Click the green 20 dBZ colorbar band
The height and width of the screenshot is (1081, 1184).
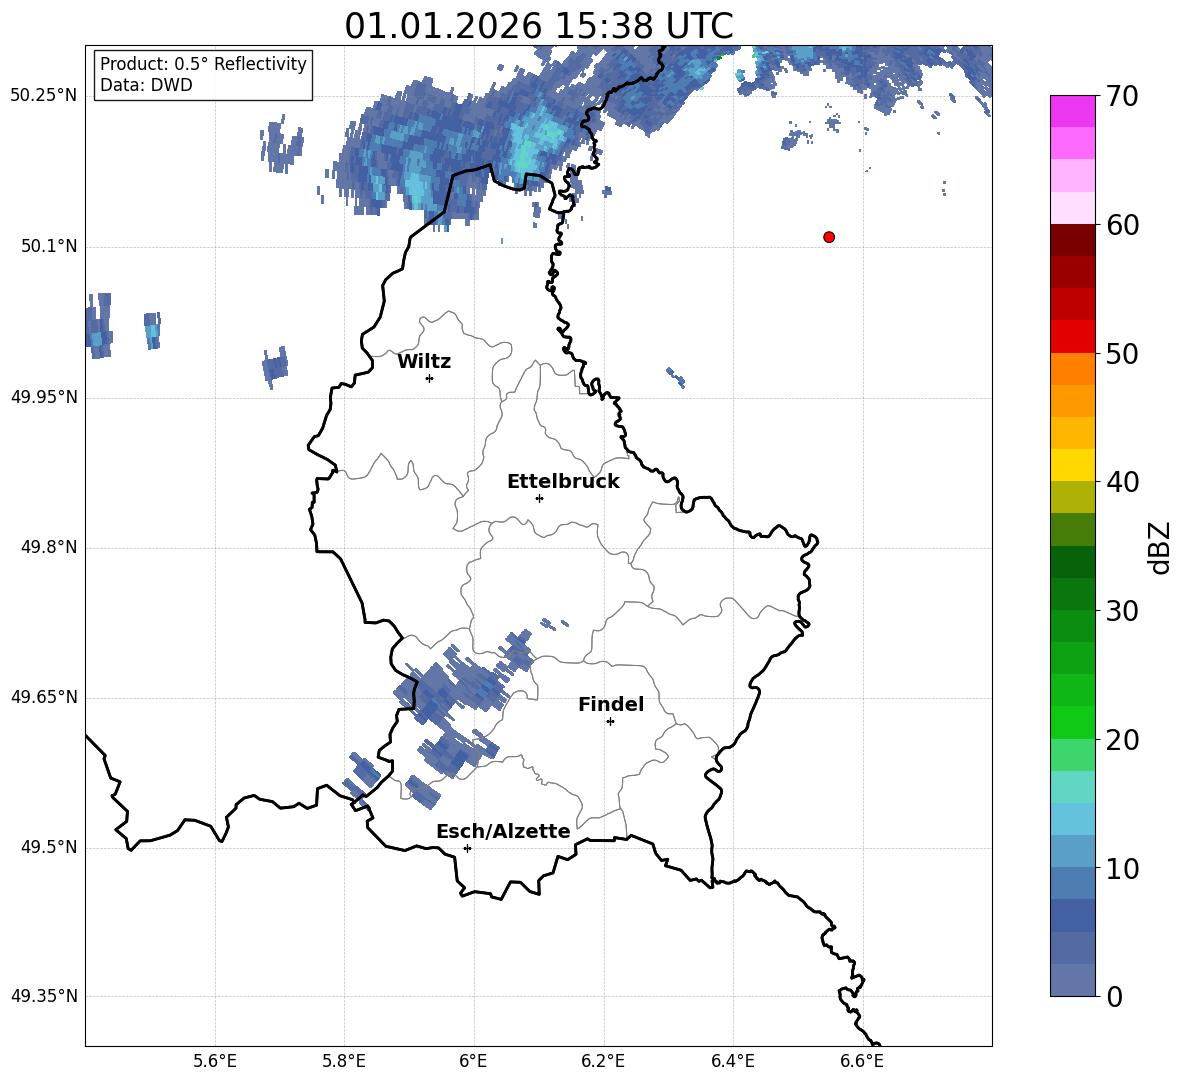pos(1072,722)
